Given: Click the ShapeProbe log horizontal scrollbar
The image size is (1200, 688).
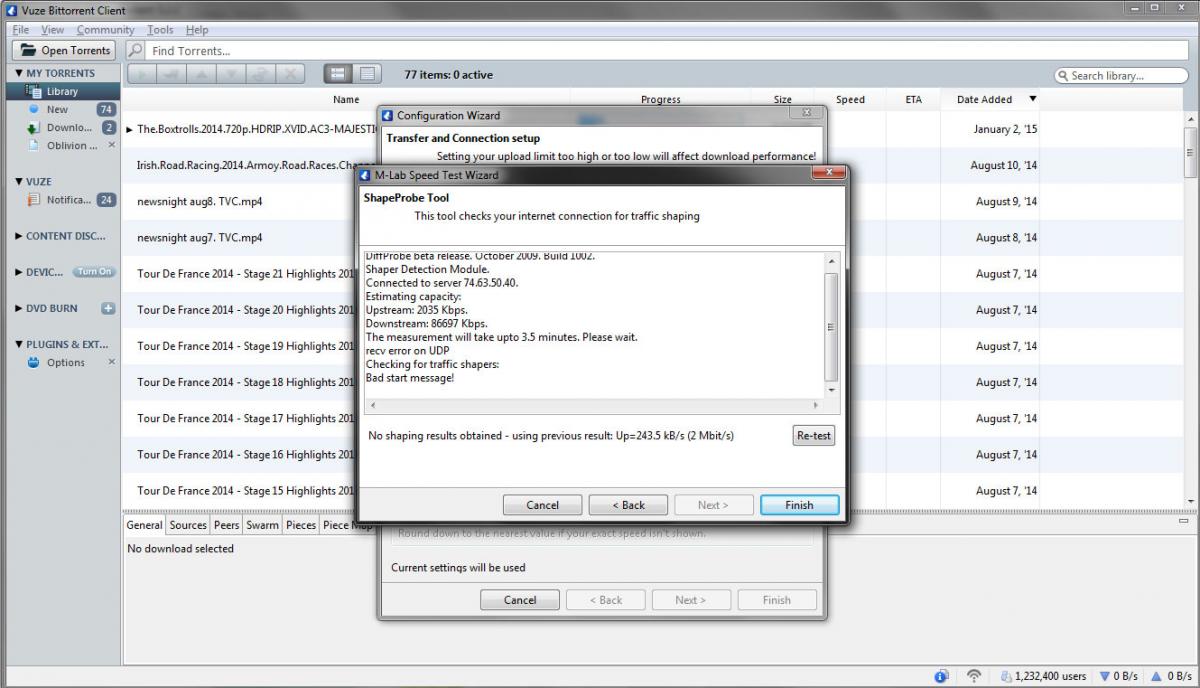Looking at the screenshot, I should 595,406.
